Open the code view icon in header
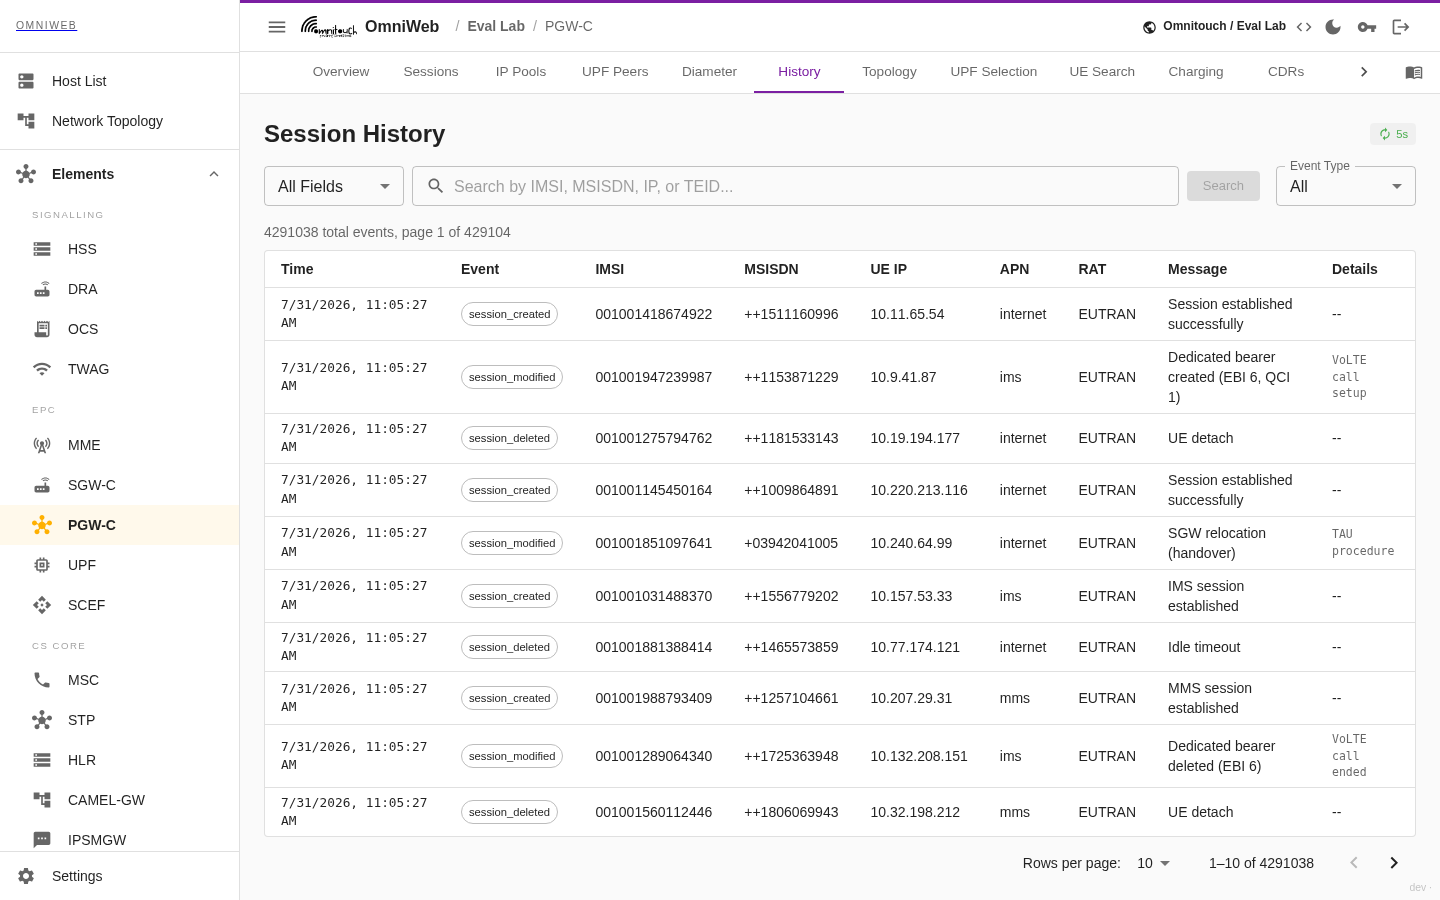This screenshot has height=900, width=1440. pos(1304,27)
